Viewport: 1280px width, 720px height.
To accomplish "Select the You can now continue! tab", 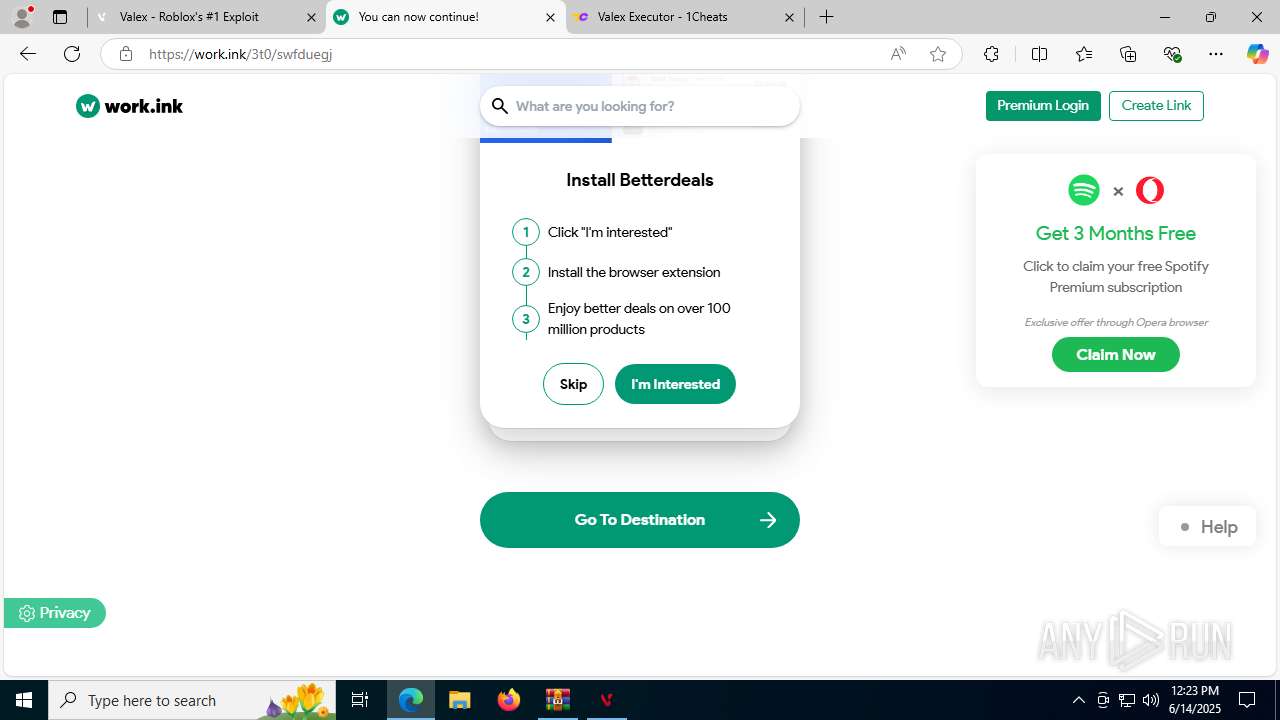I will tap(446, 17).
